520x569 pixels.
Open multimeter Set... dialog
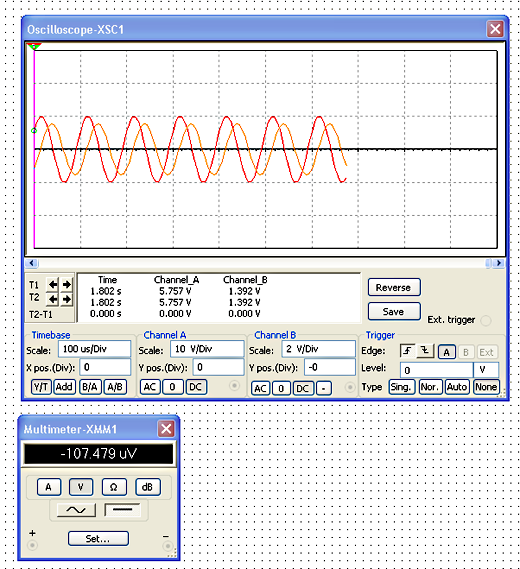(x=98, y=539)
